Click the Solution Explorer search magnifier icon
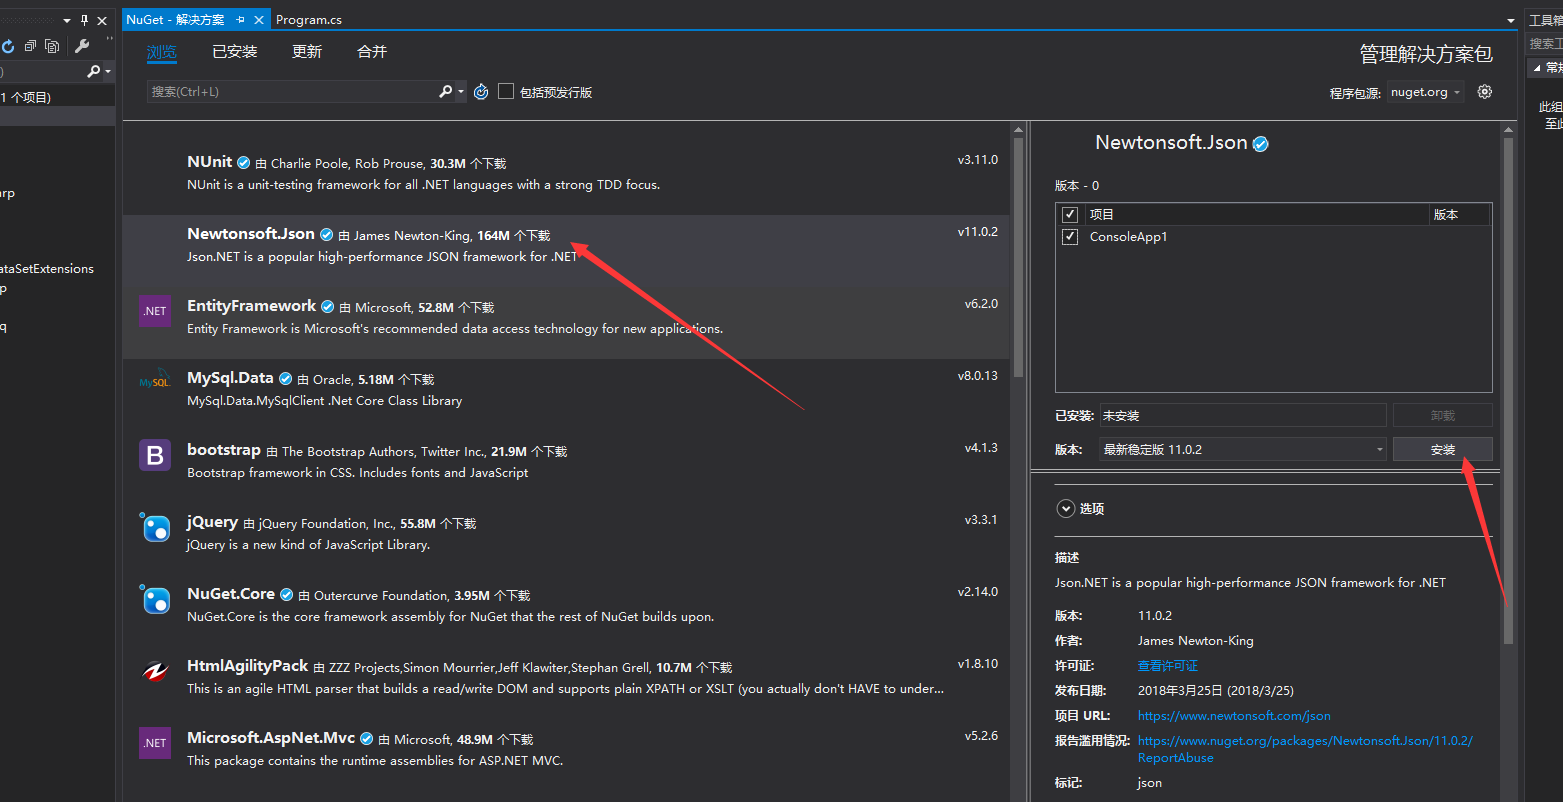Screen dimensions: 1563x802 (93, 71)
